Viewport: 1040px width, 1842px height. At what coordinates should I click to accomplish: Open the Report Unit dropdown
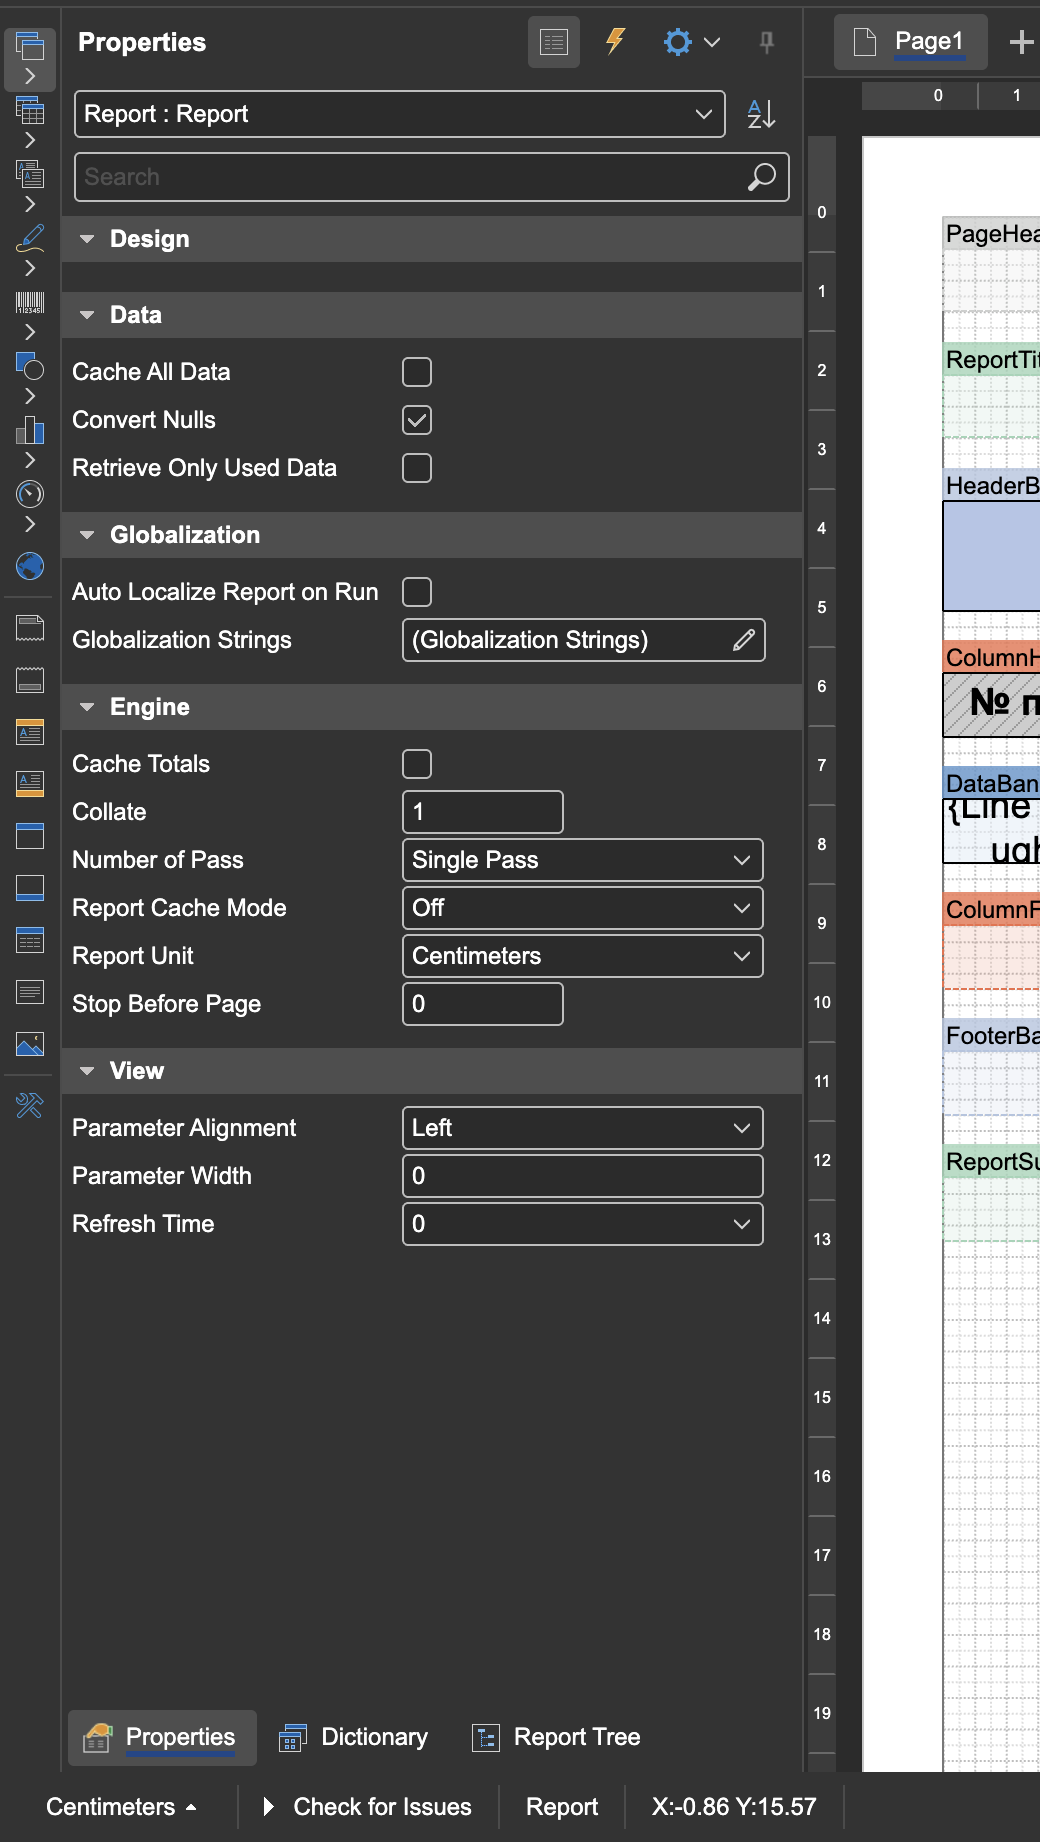tap(583, 956)
